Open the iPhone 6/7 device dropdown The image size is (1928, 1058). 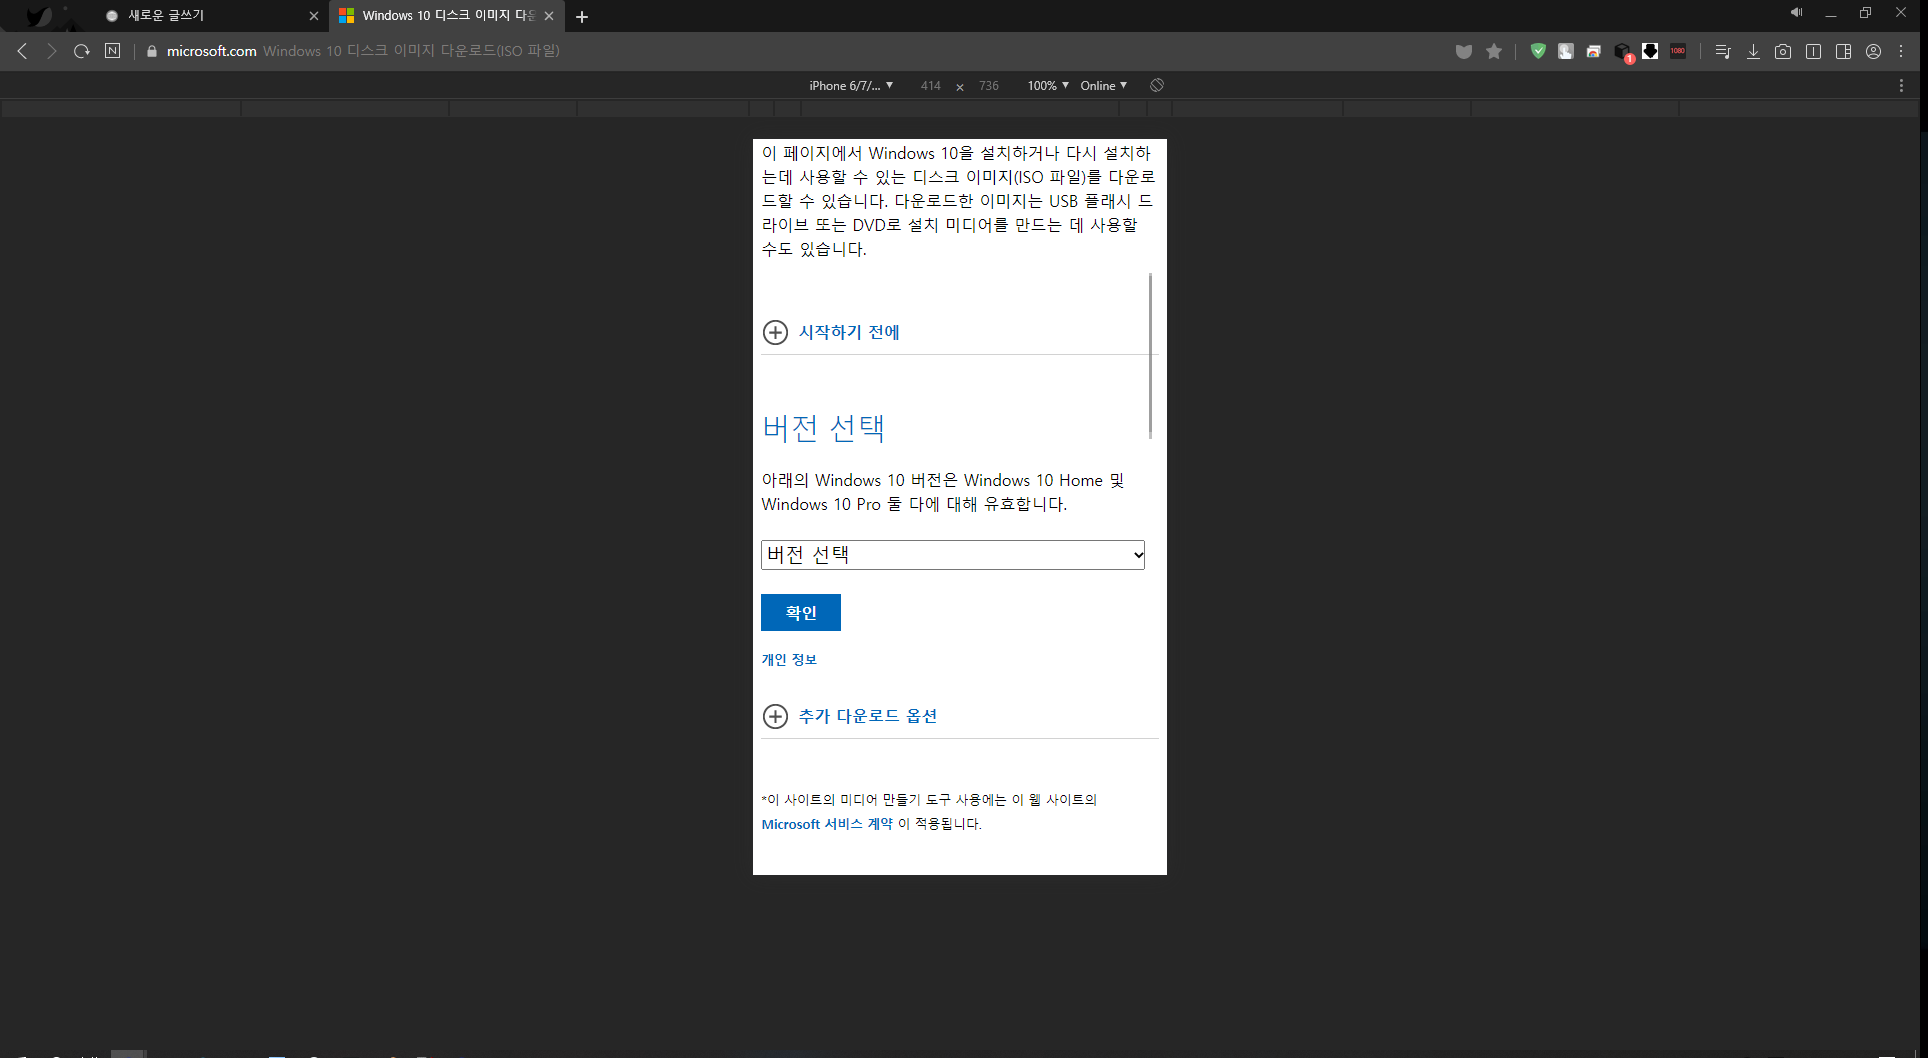851,86
